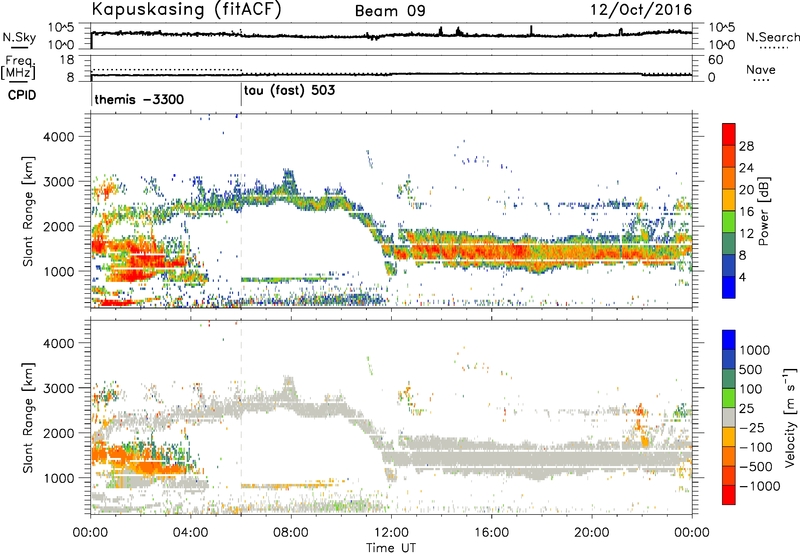Image resolution: width=800 pixels, height=554 pixels.
Task: Click the 1000 tick on Velocity colorbar
Action: [x=755, y=350]
